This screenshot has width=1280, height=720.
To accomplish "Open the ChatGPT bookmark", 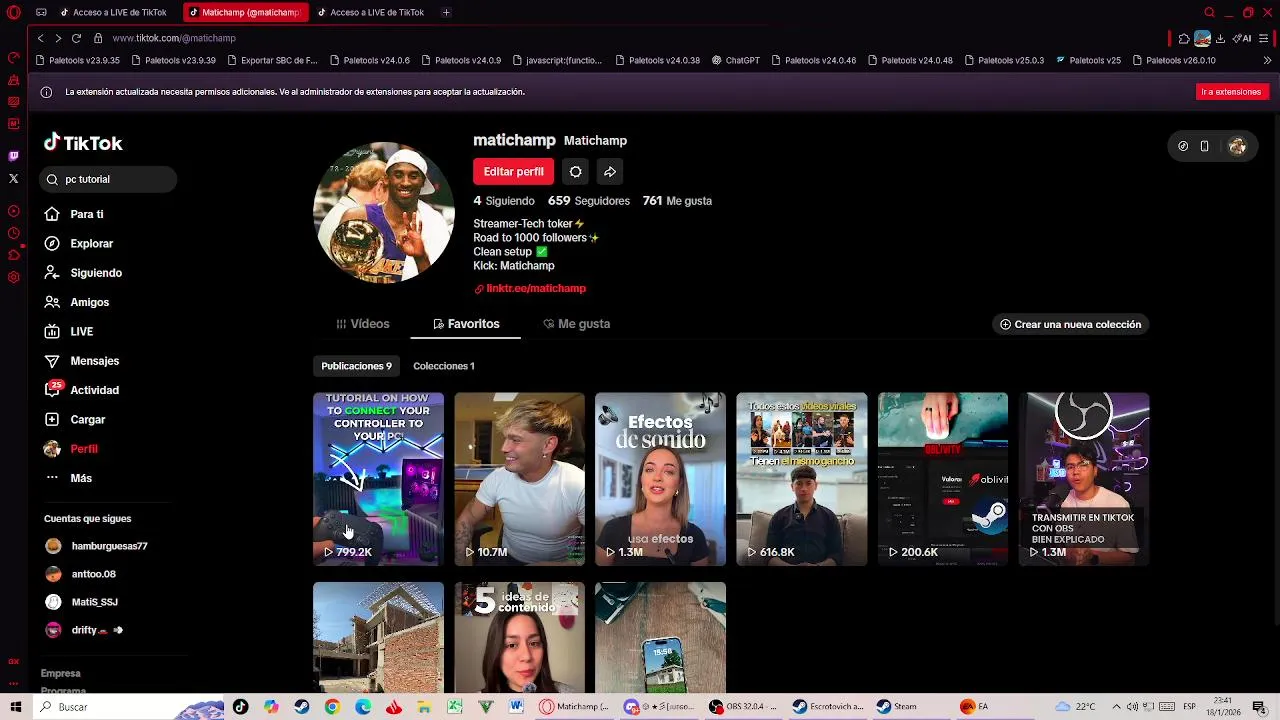I will tap(736, 60).
